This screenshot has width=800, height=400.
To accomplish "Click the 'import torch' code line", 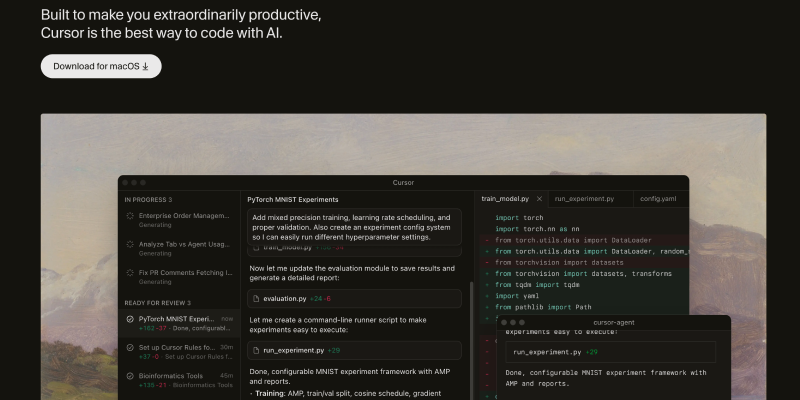I will [519, 218].
